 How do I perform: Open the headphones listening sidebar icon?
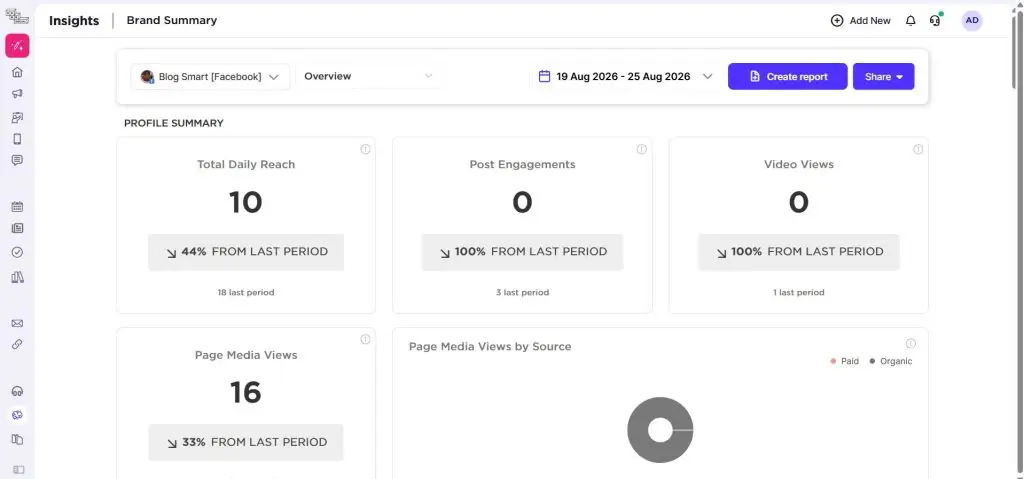coord(18,391)
